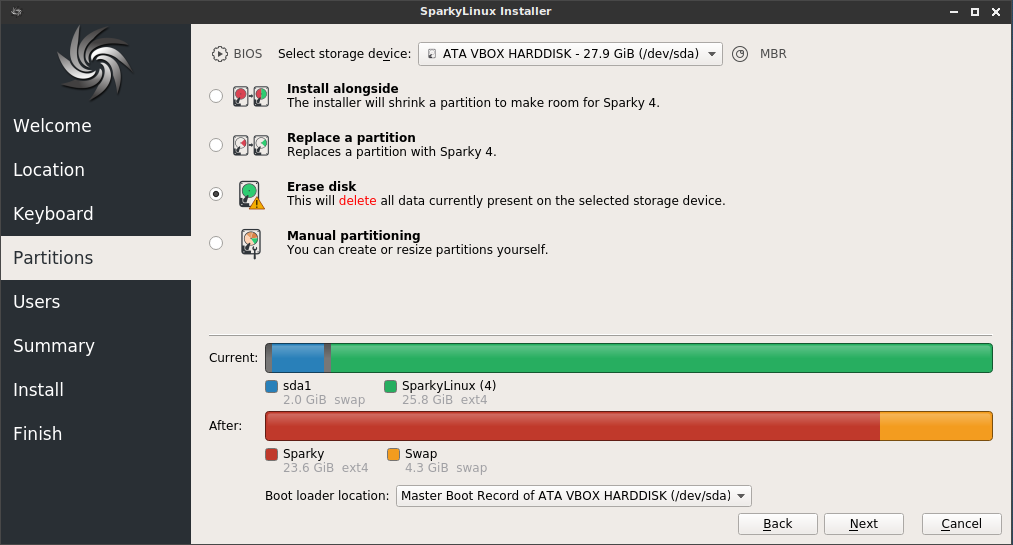
Task: Click the orange Swap color swatch
Action: (x=393, y=454)
